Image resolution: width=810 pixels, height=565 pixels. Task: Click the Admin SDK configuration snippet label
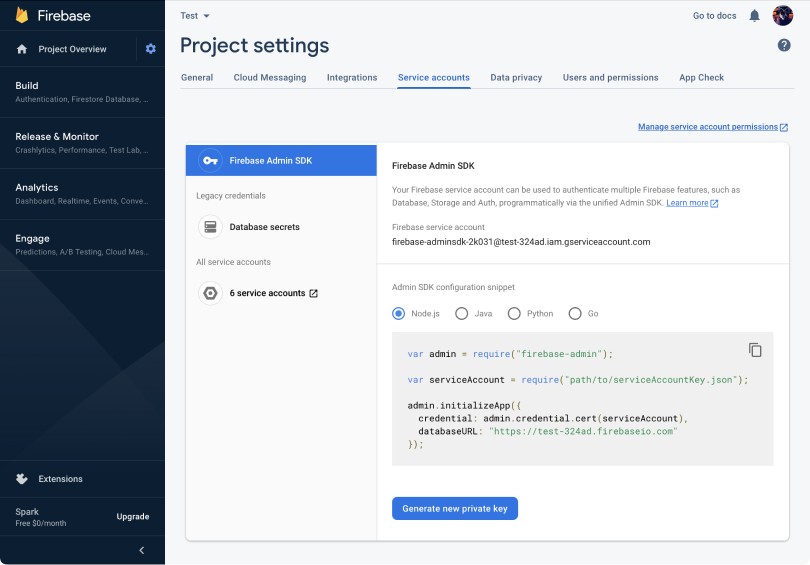pos(453,287)
